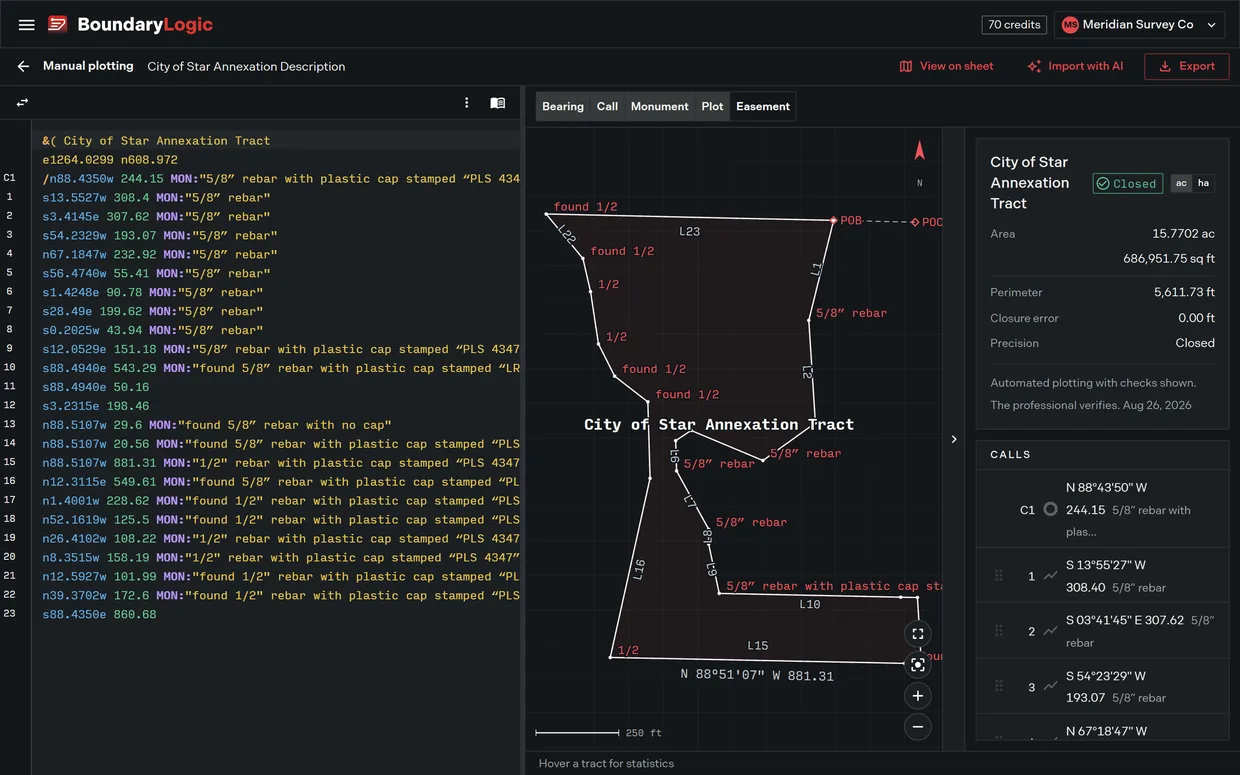This screenshot has height=775, width=1240.
Task: Grab the drag handle of call 2
Action: pyautogui.click(x=998, y=631)
